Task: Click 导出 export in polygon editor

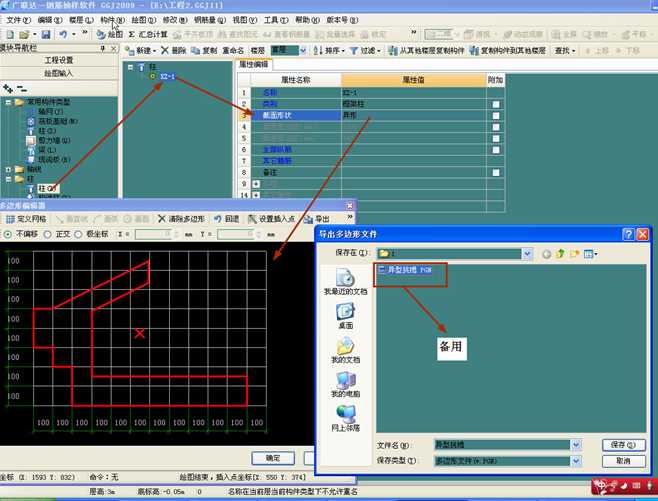Action: [x=317, y=219]
